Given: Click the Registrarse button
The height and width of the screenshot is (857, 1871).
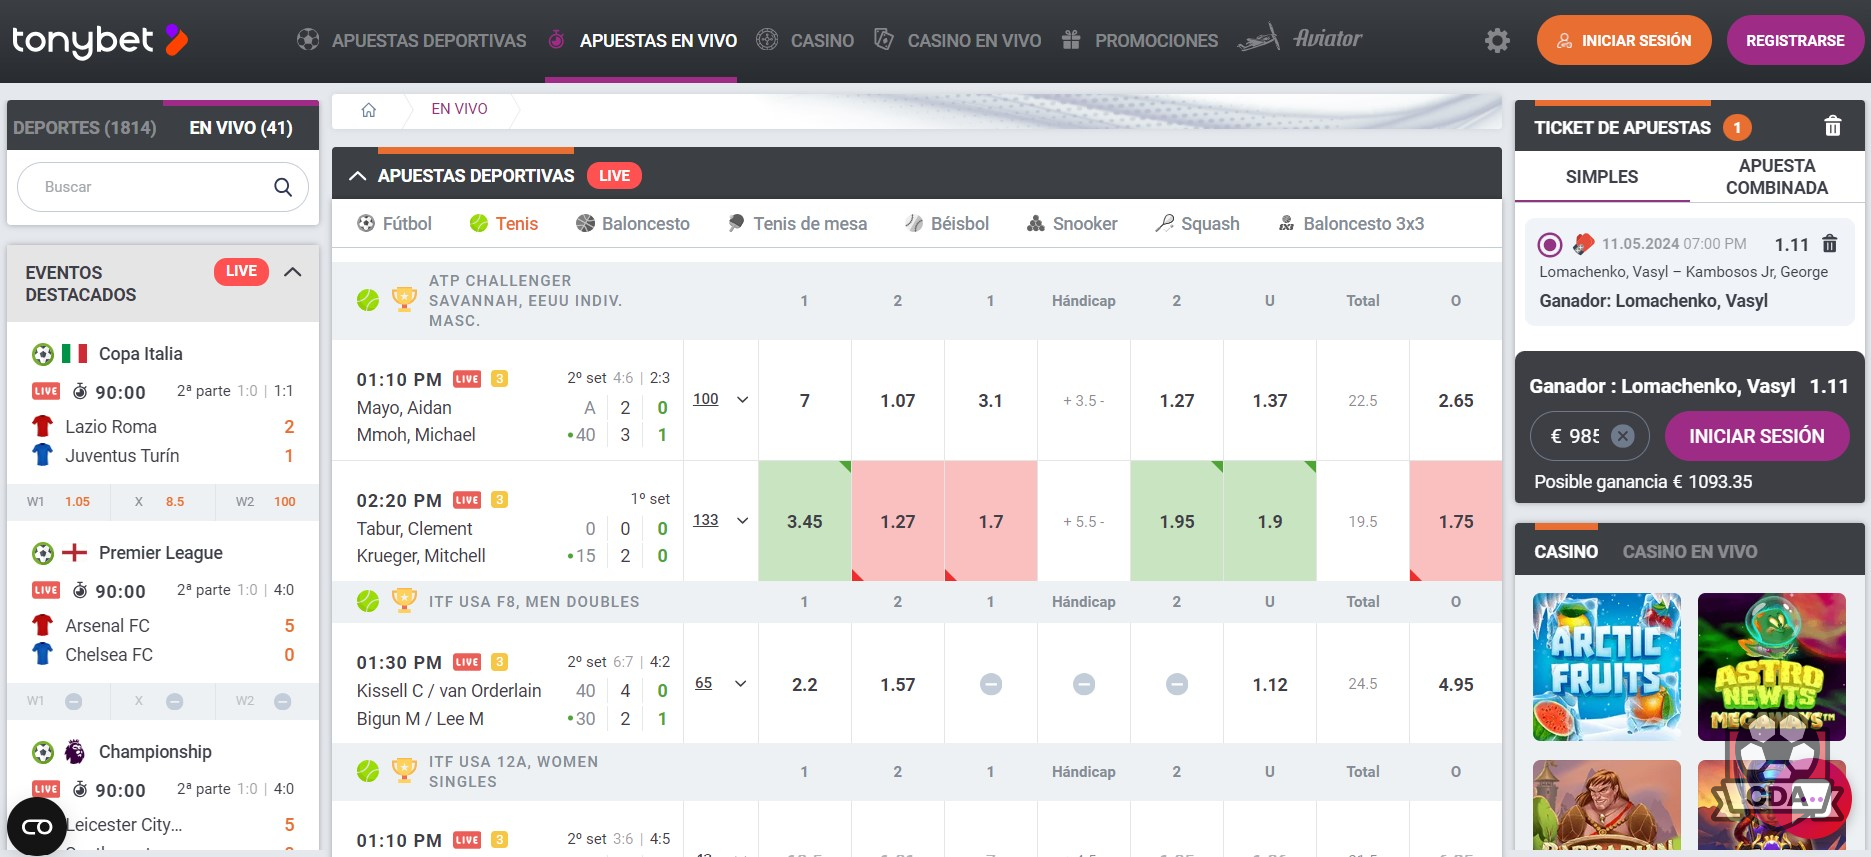Looking at the screenshot, I should tap(1795, 41).
